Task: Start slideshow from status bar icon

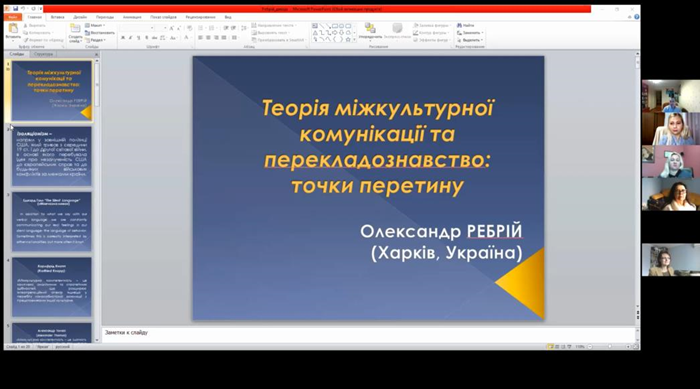Action: coord(569,347)
